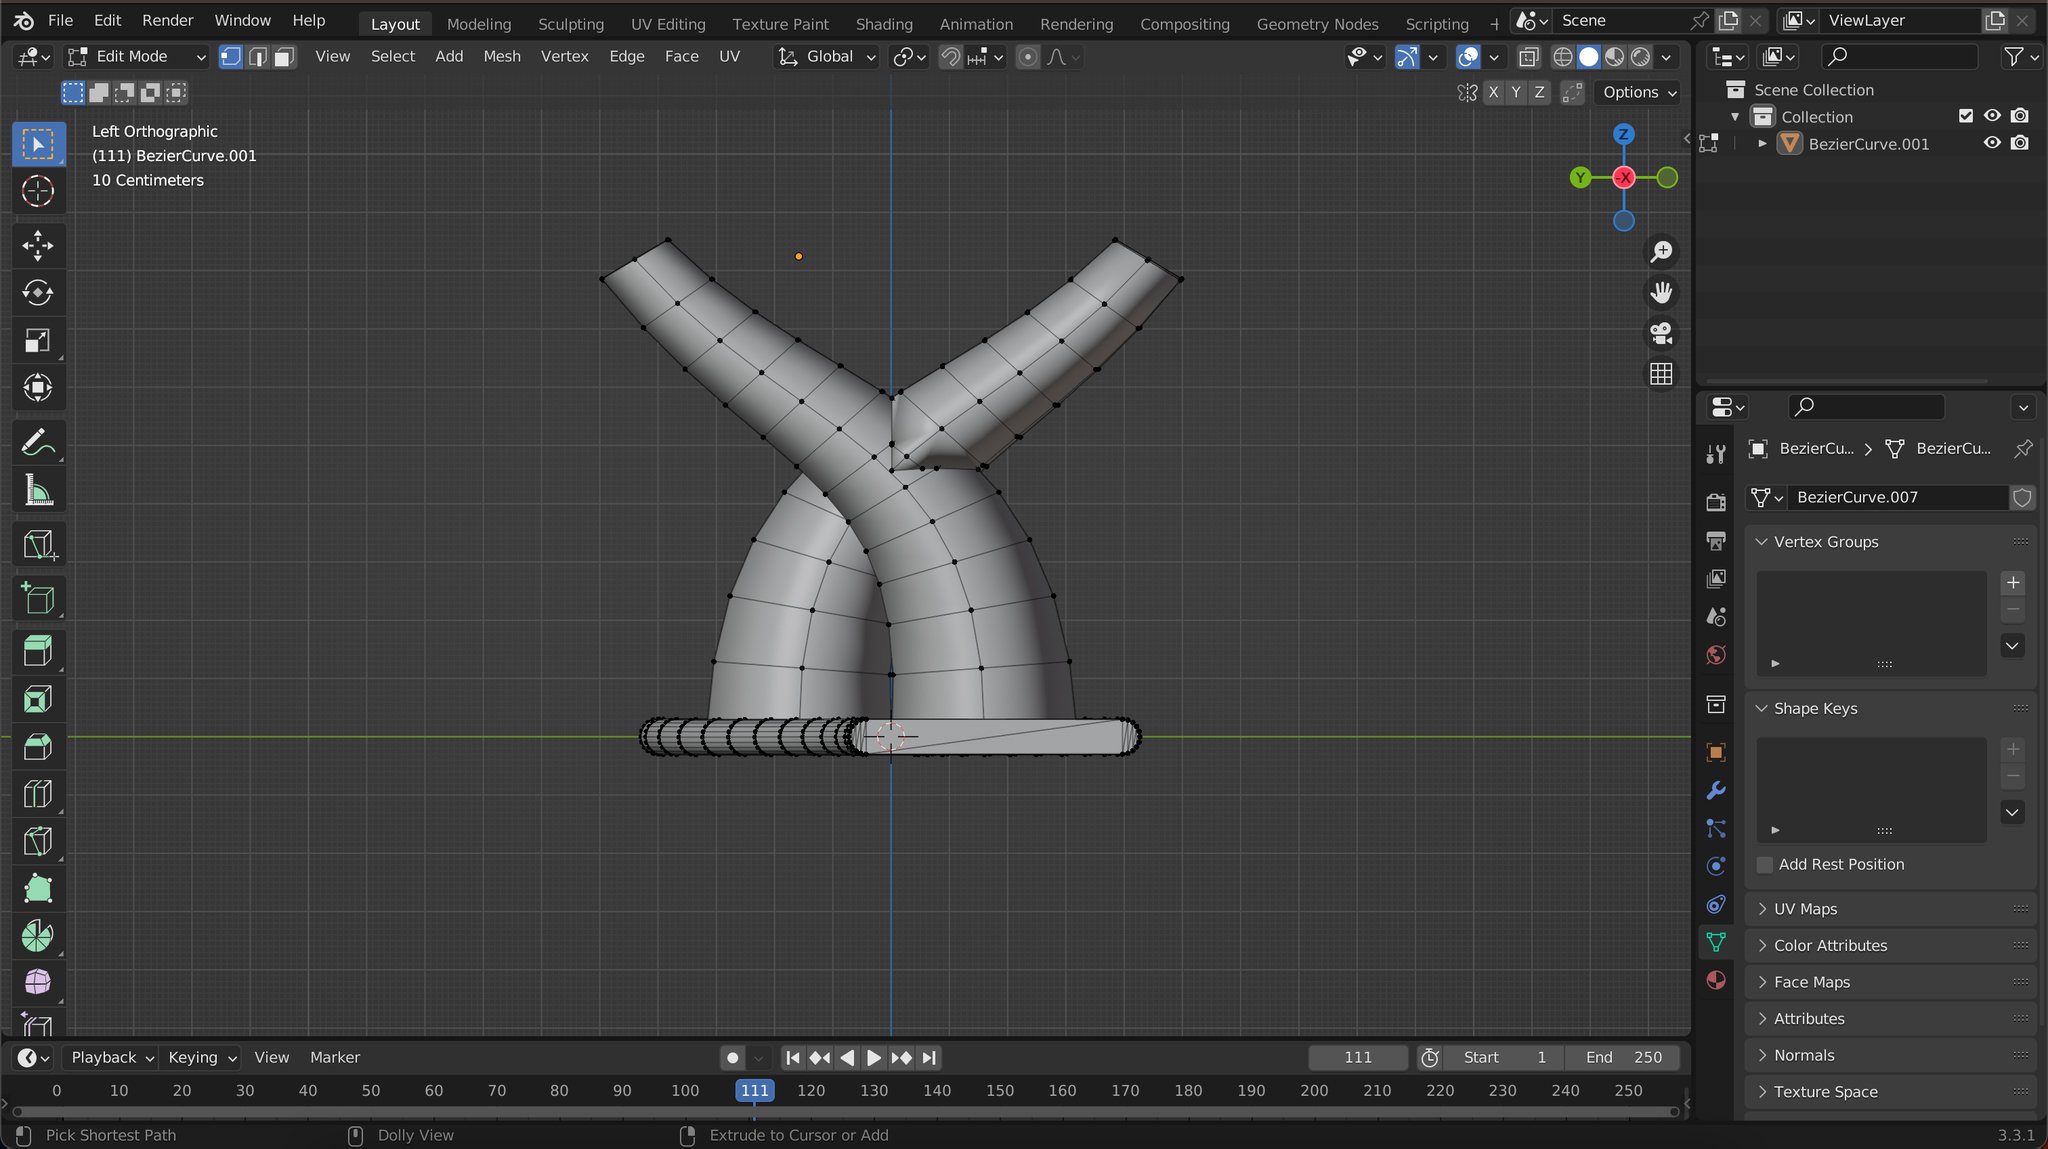Screen dimensions: 2048x1149
Task: Uncheck the Collection exclude checkbox
Action: 1966,116
